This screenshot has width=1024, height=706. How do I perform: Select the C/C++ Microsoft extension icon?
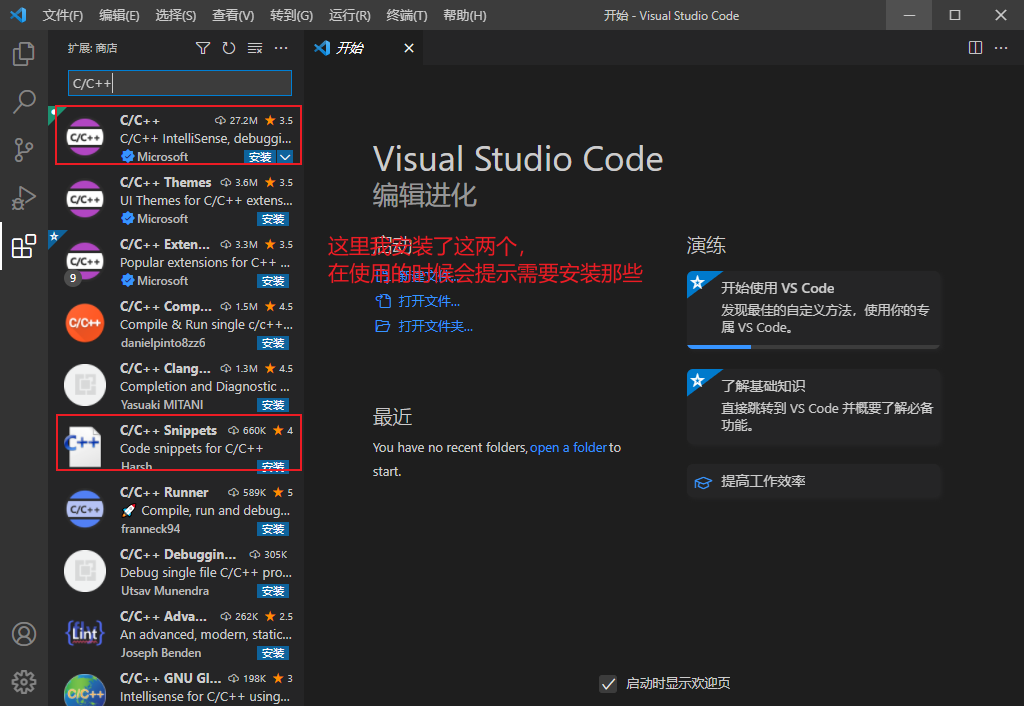pyautogui.click(x=85, y=137)
